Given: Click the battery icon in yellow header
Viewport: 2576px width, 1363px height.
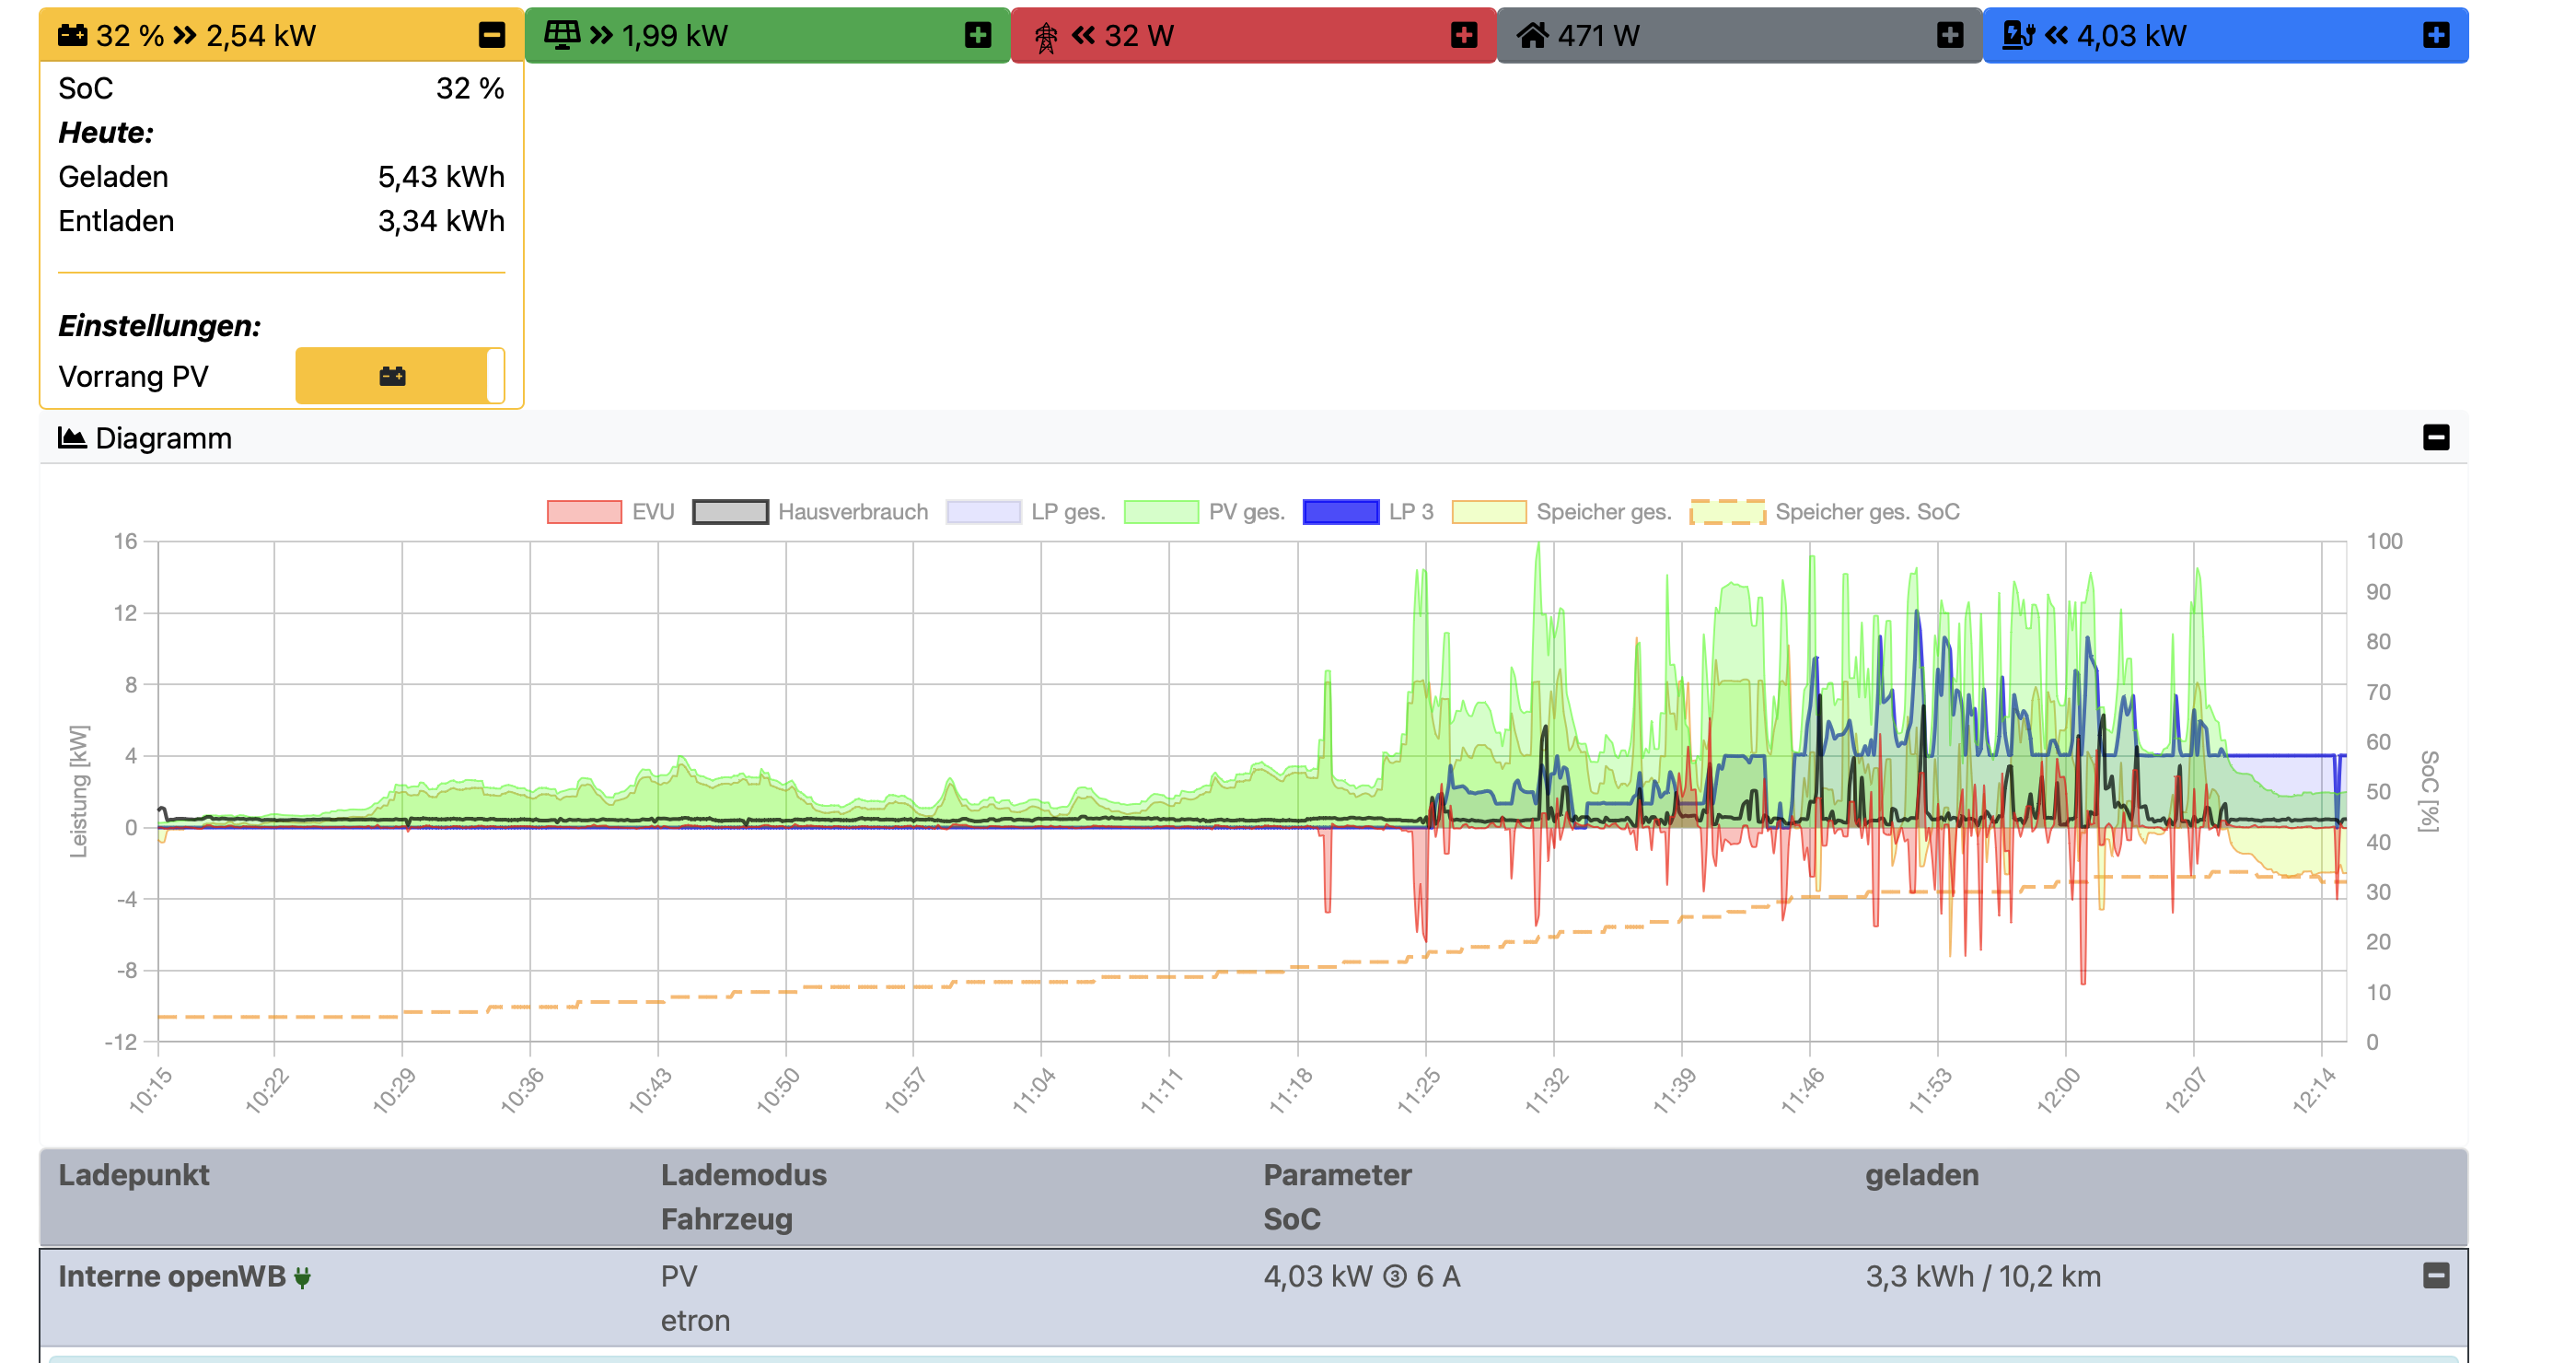Looking at the screenshot, I should point(72,36).
